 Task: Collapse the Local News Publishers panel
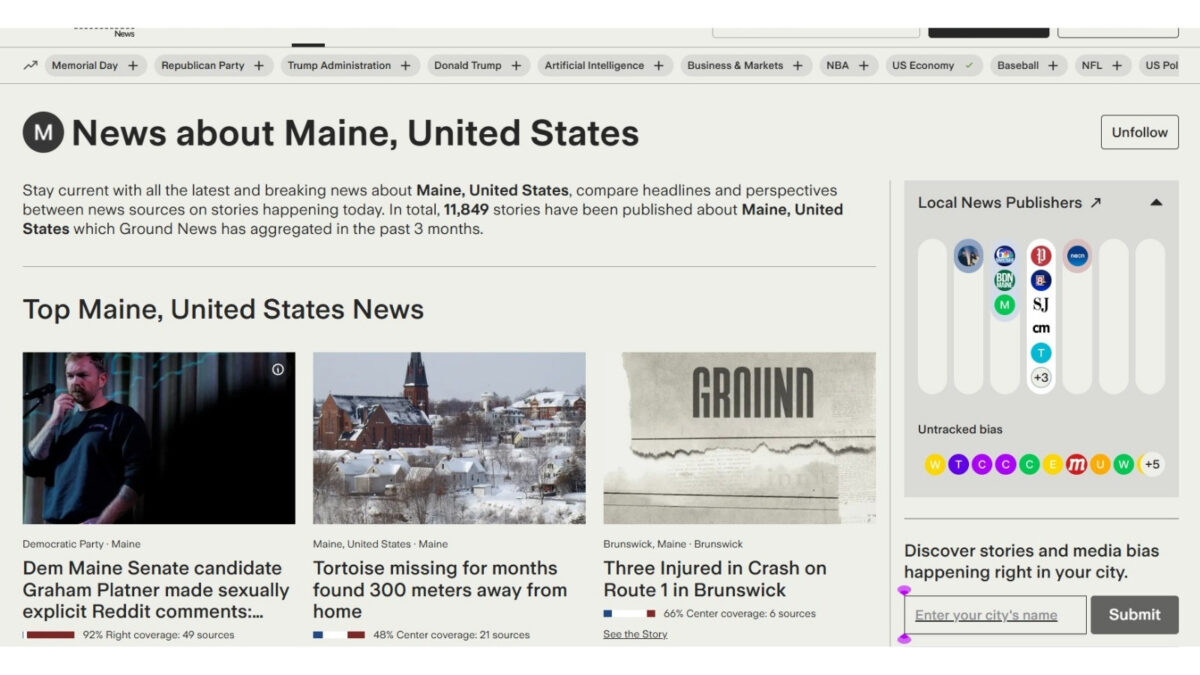(x=1156, y=203)
